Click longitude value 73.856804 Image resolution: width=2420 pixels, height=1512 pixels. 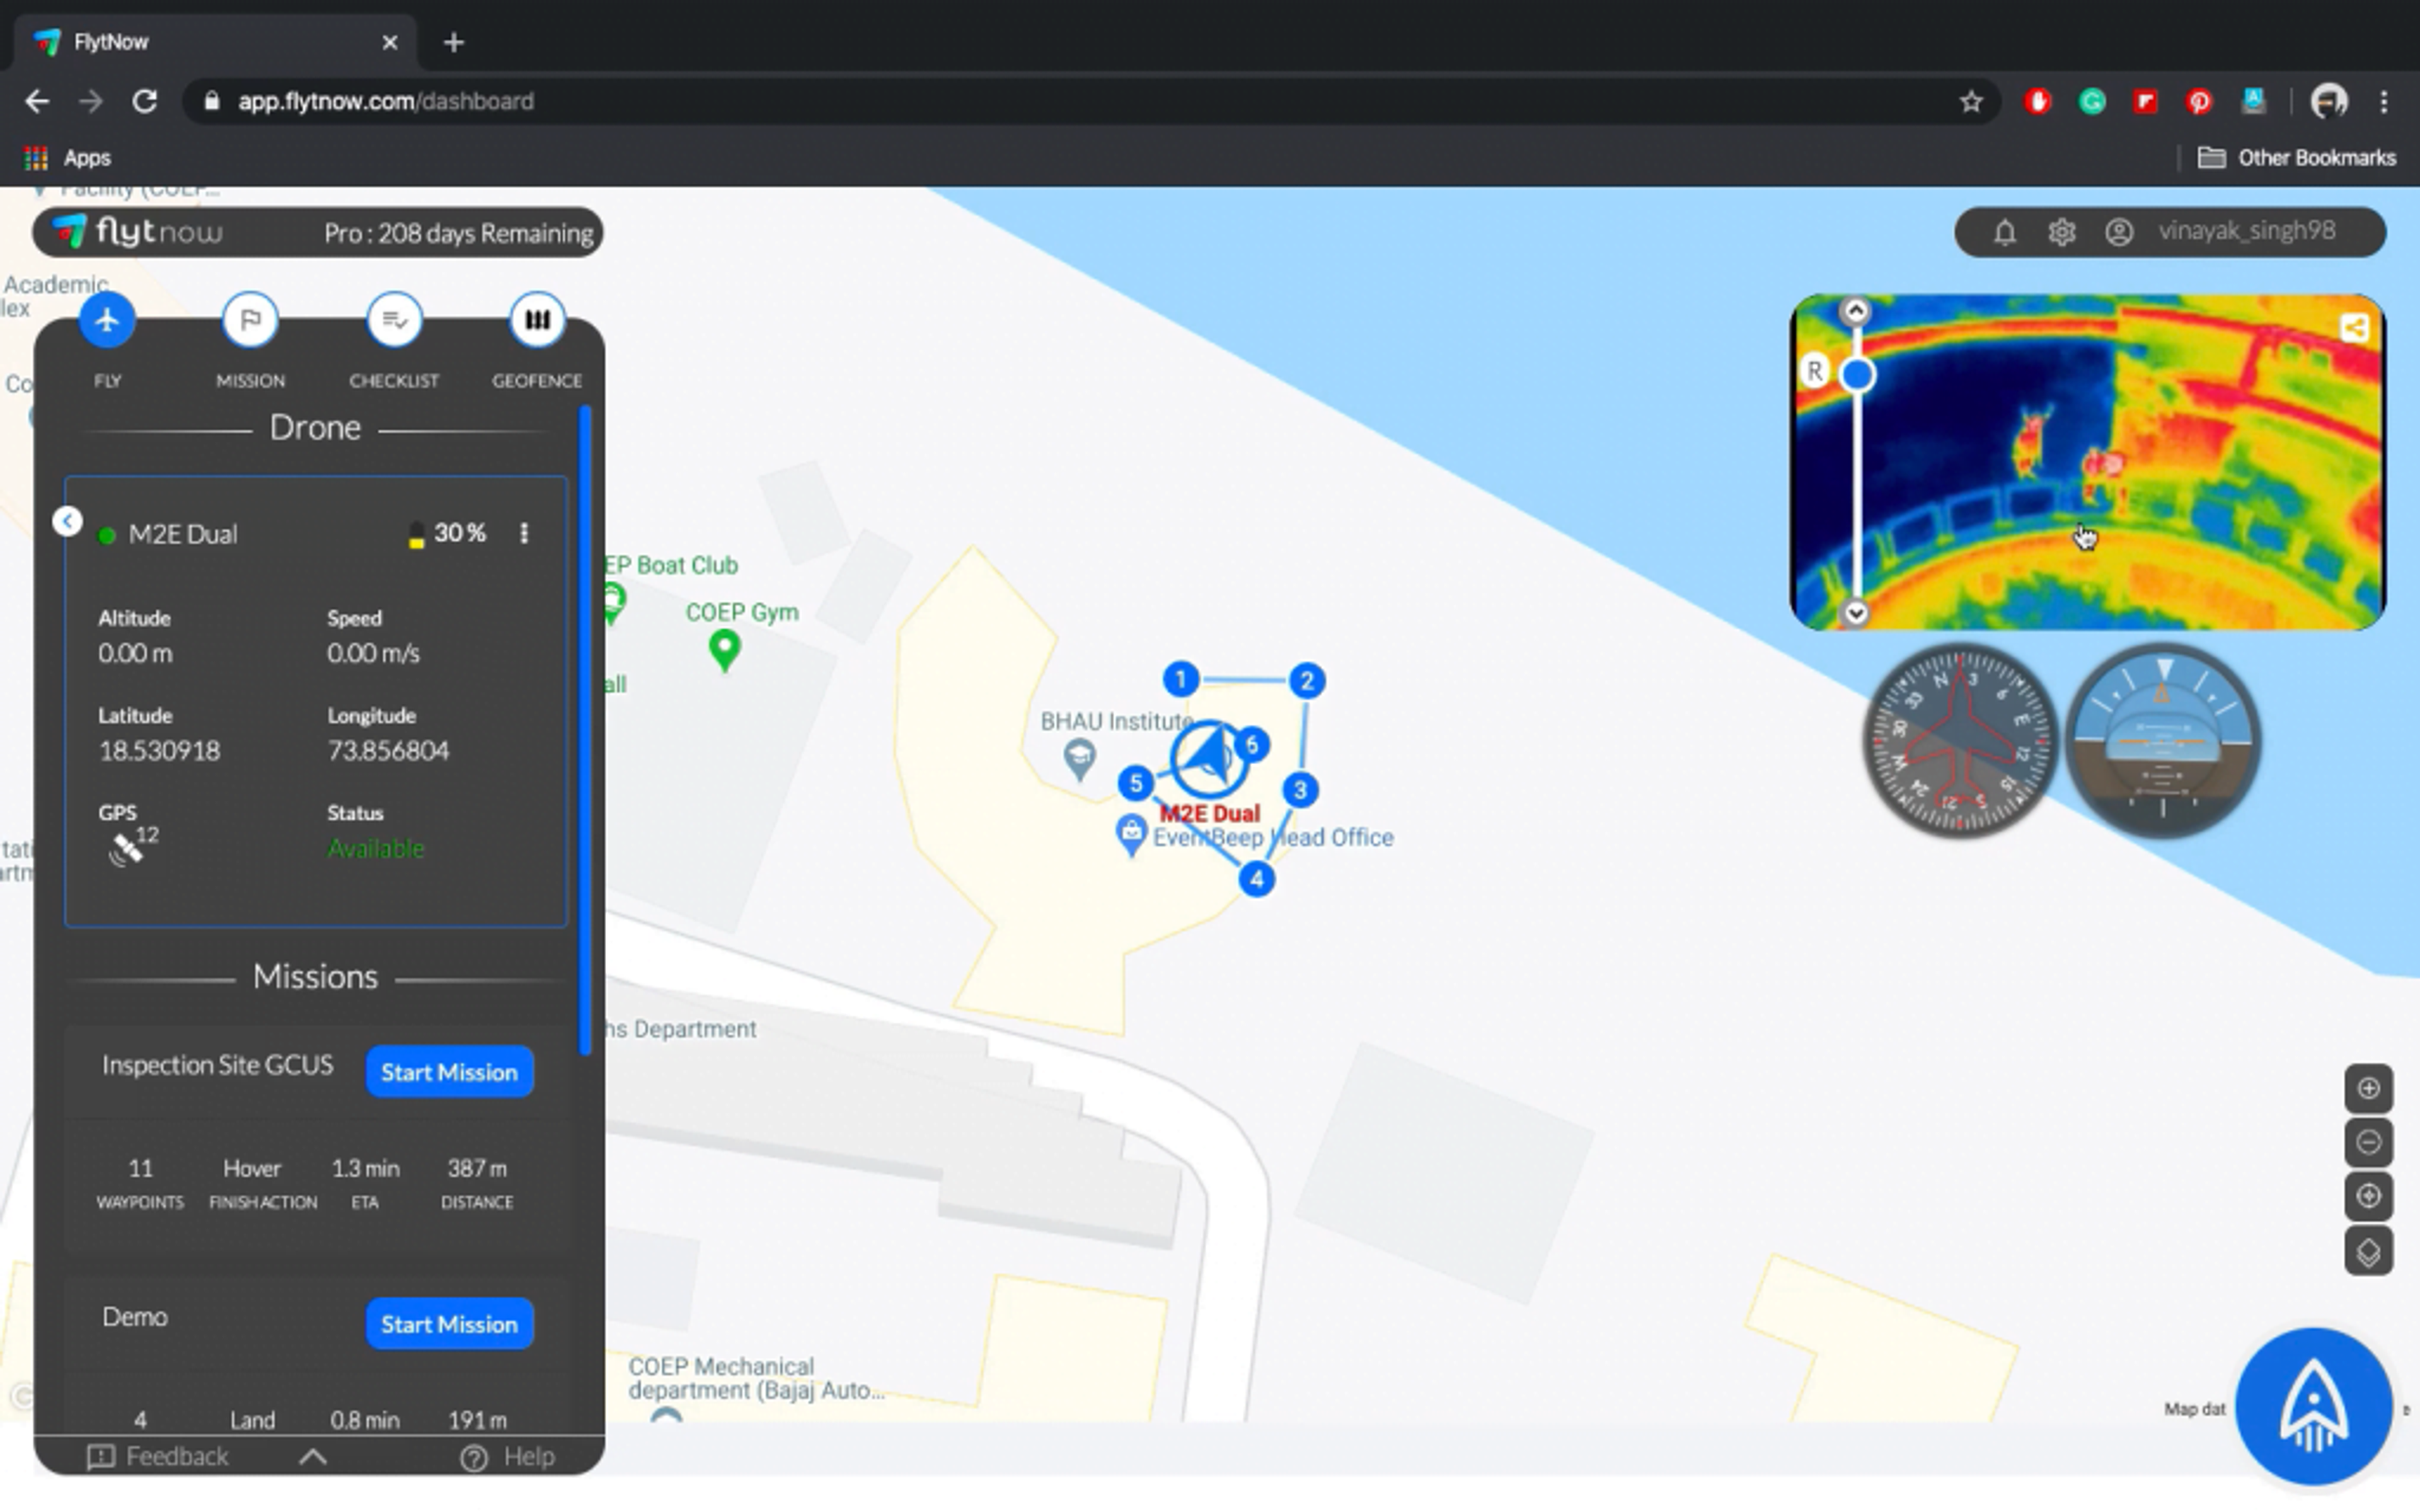point(389,751)
